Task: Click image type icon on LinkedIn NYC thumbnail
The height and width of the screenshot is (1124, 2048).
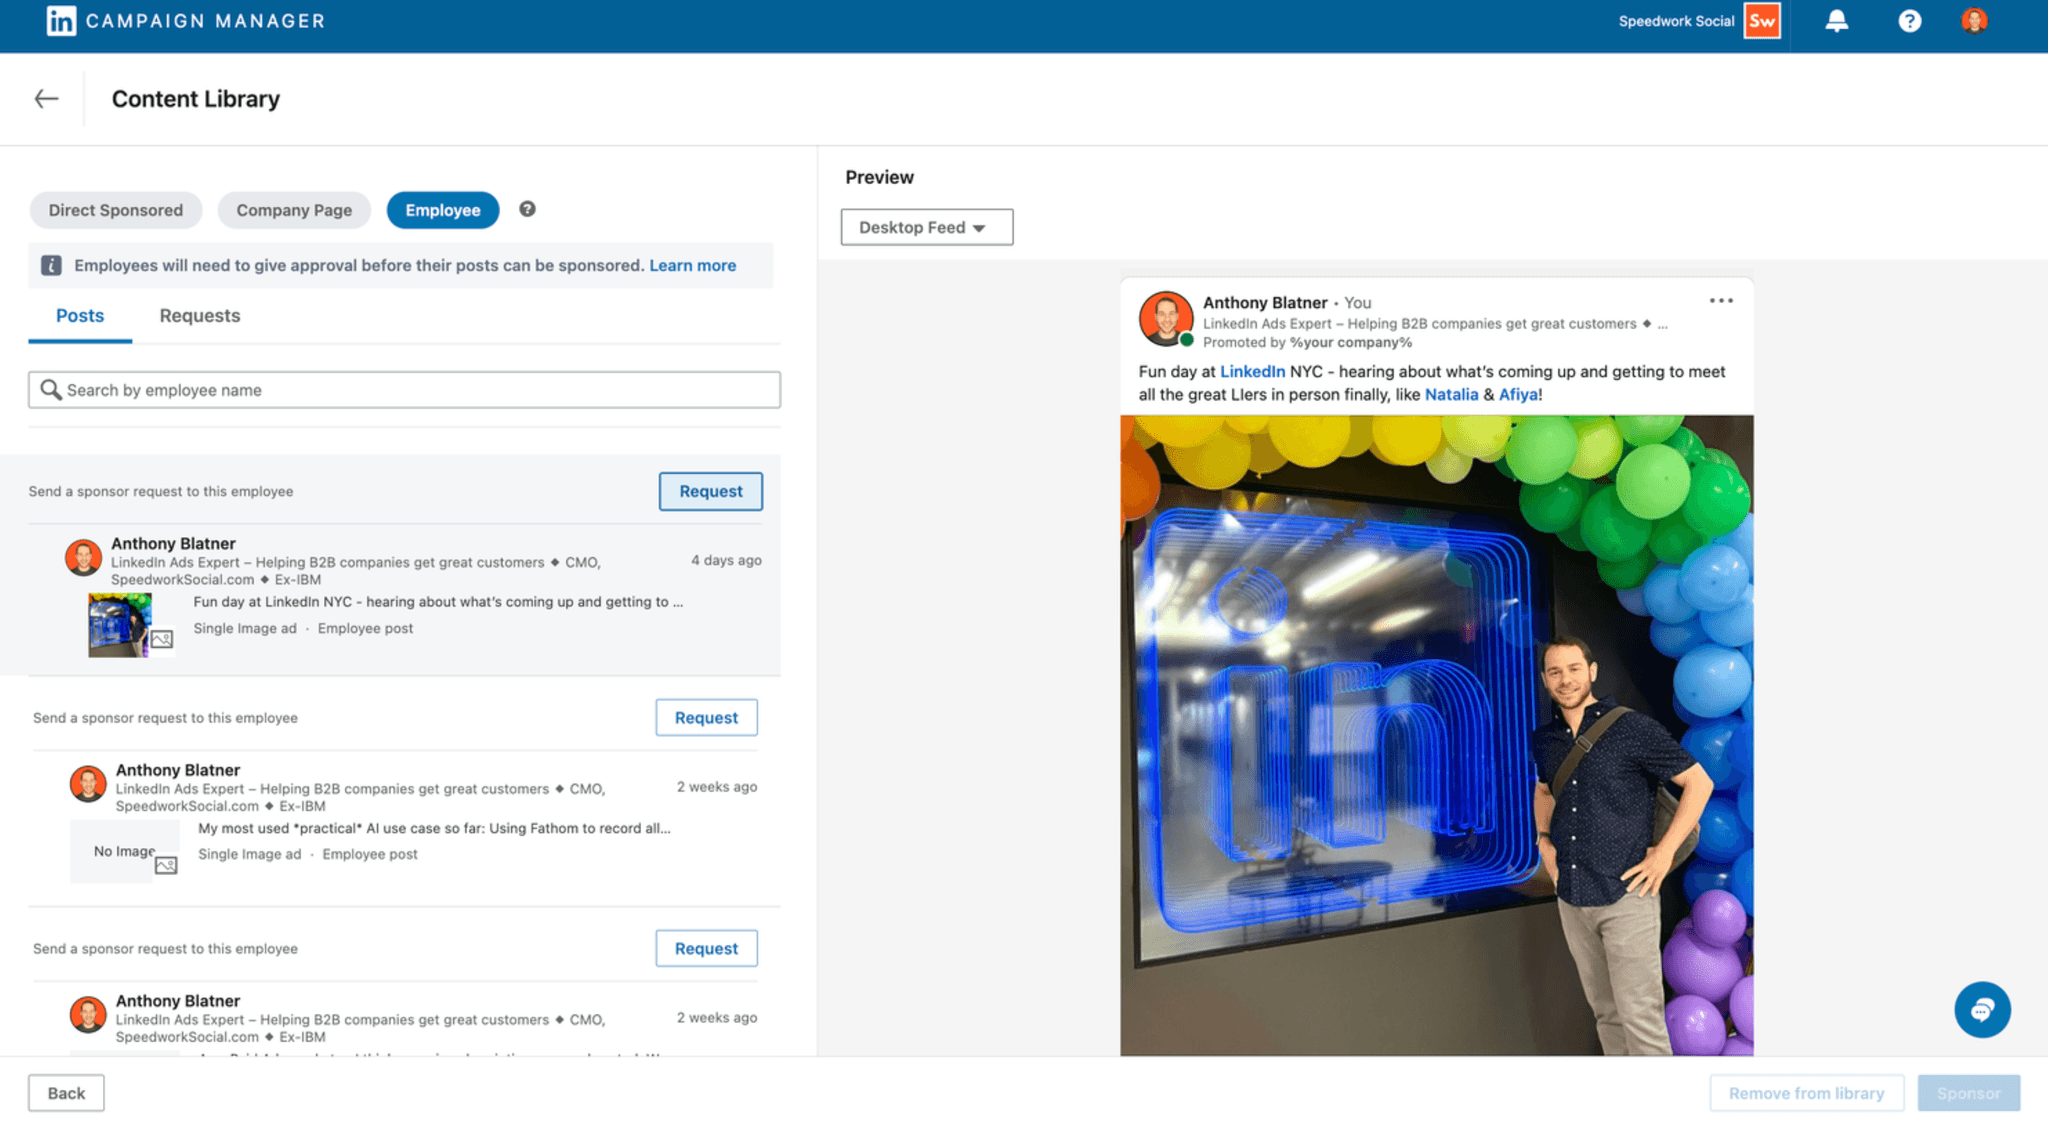Action: 162,639
